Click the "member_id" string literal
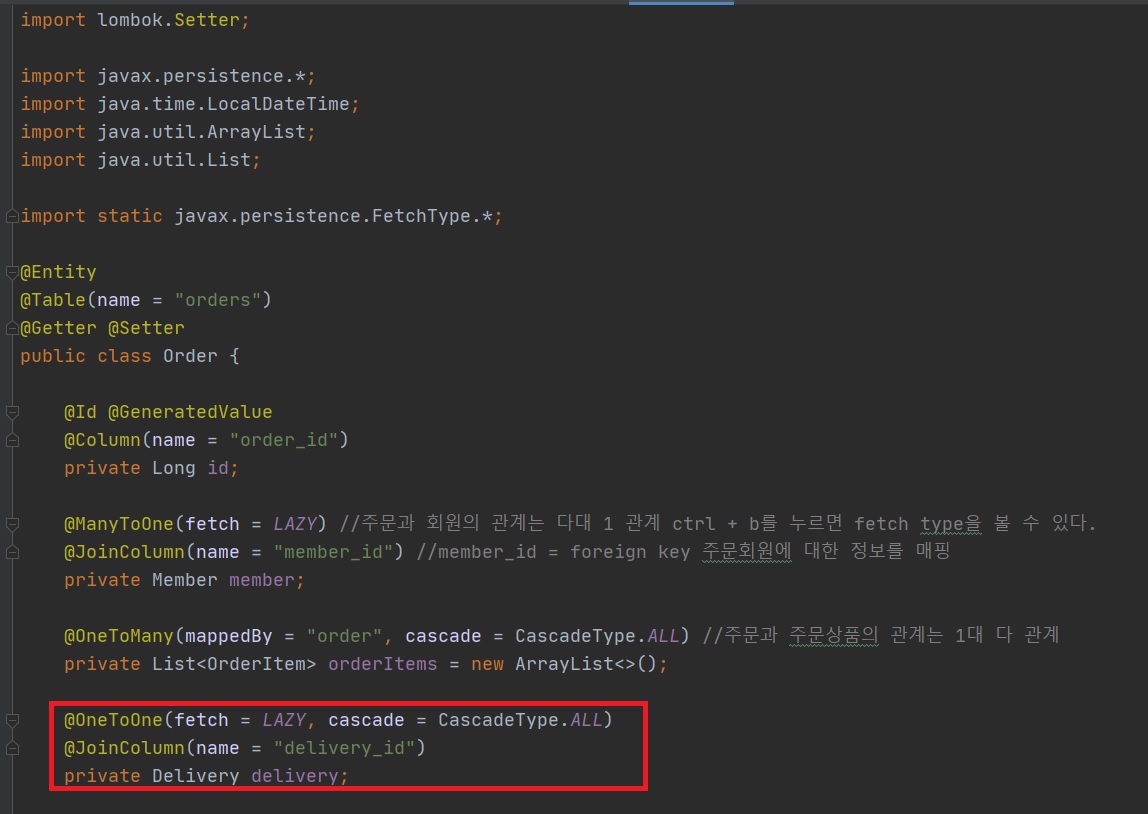This screenshot has height=814, width=1148. click(333, 552)
